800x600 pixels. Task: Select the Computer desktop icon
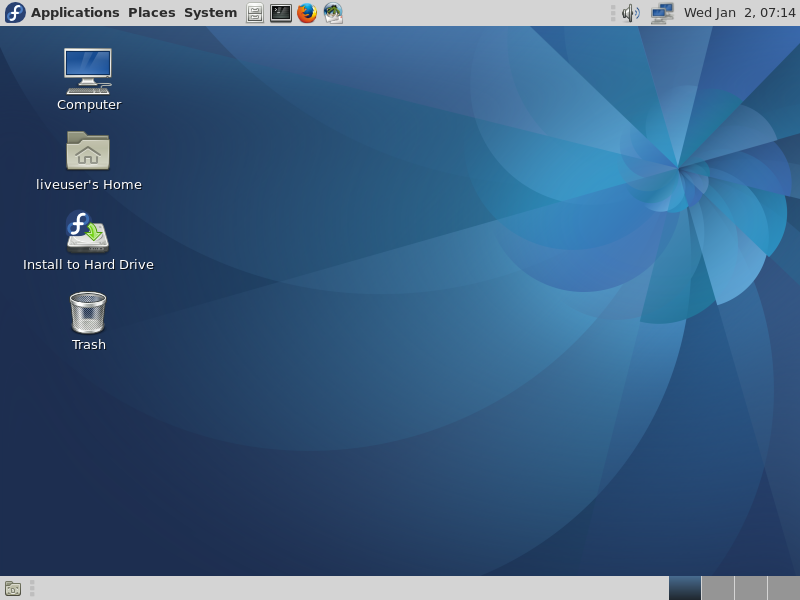(x=88, y=71)
